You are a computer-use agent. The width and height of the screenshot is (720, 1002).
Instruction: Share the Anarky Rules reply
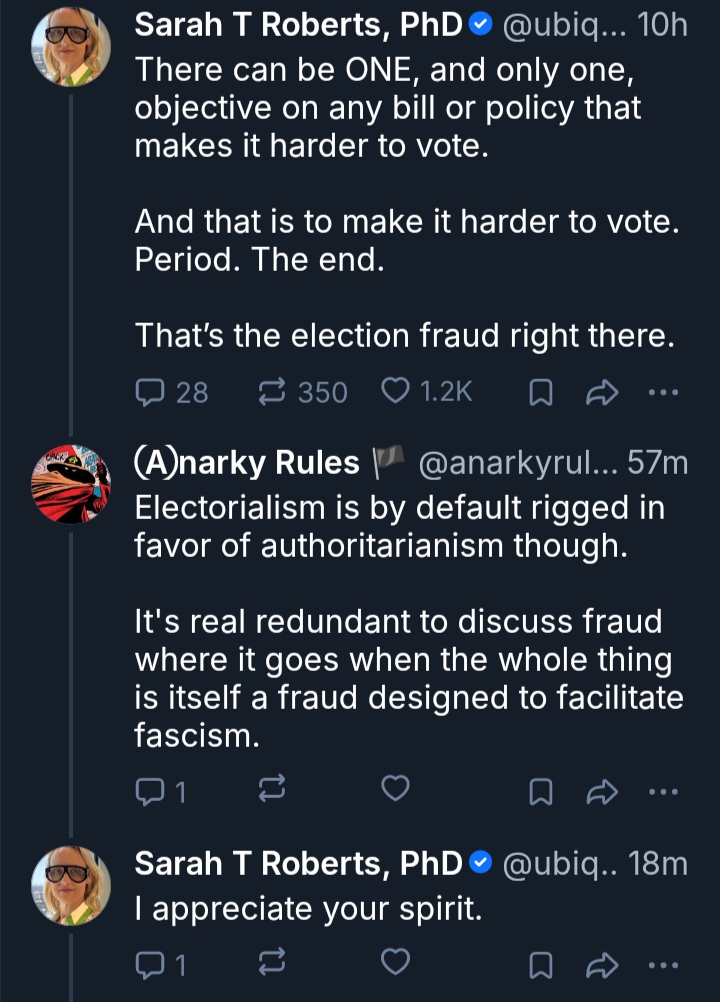602,792
